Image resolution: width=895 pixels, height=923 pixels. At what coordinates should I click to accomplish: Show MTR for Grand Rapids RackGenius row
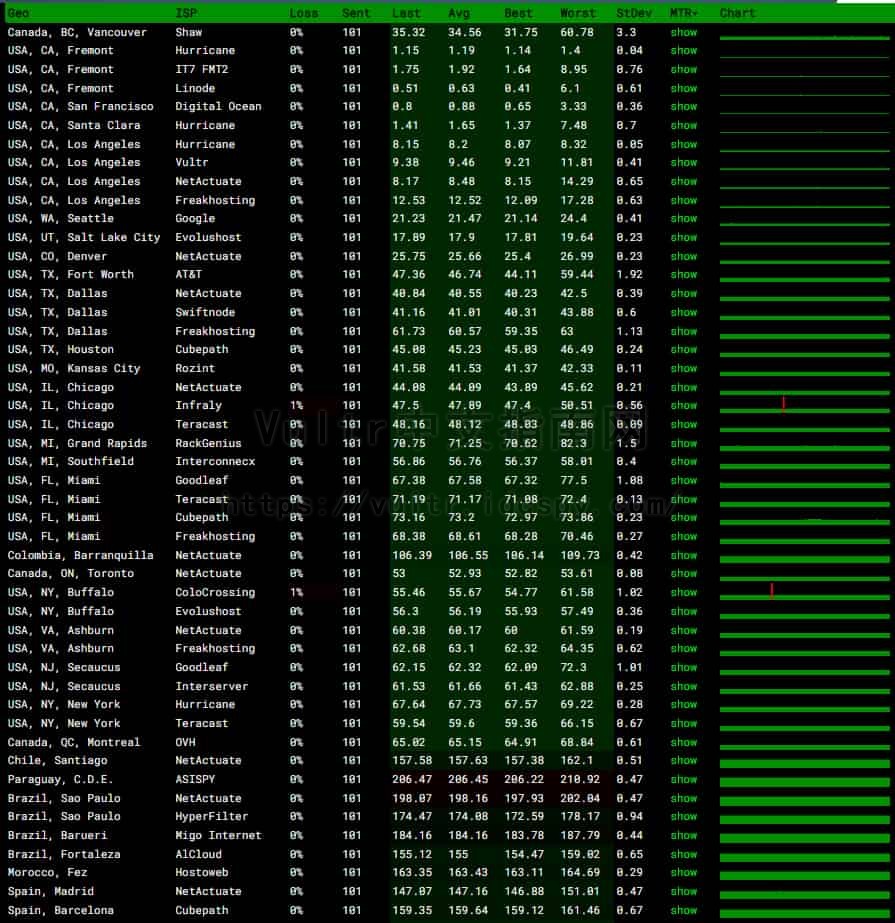tap(684, 443)
